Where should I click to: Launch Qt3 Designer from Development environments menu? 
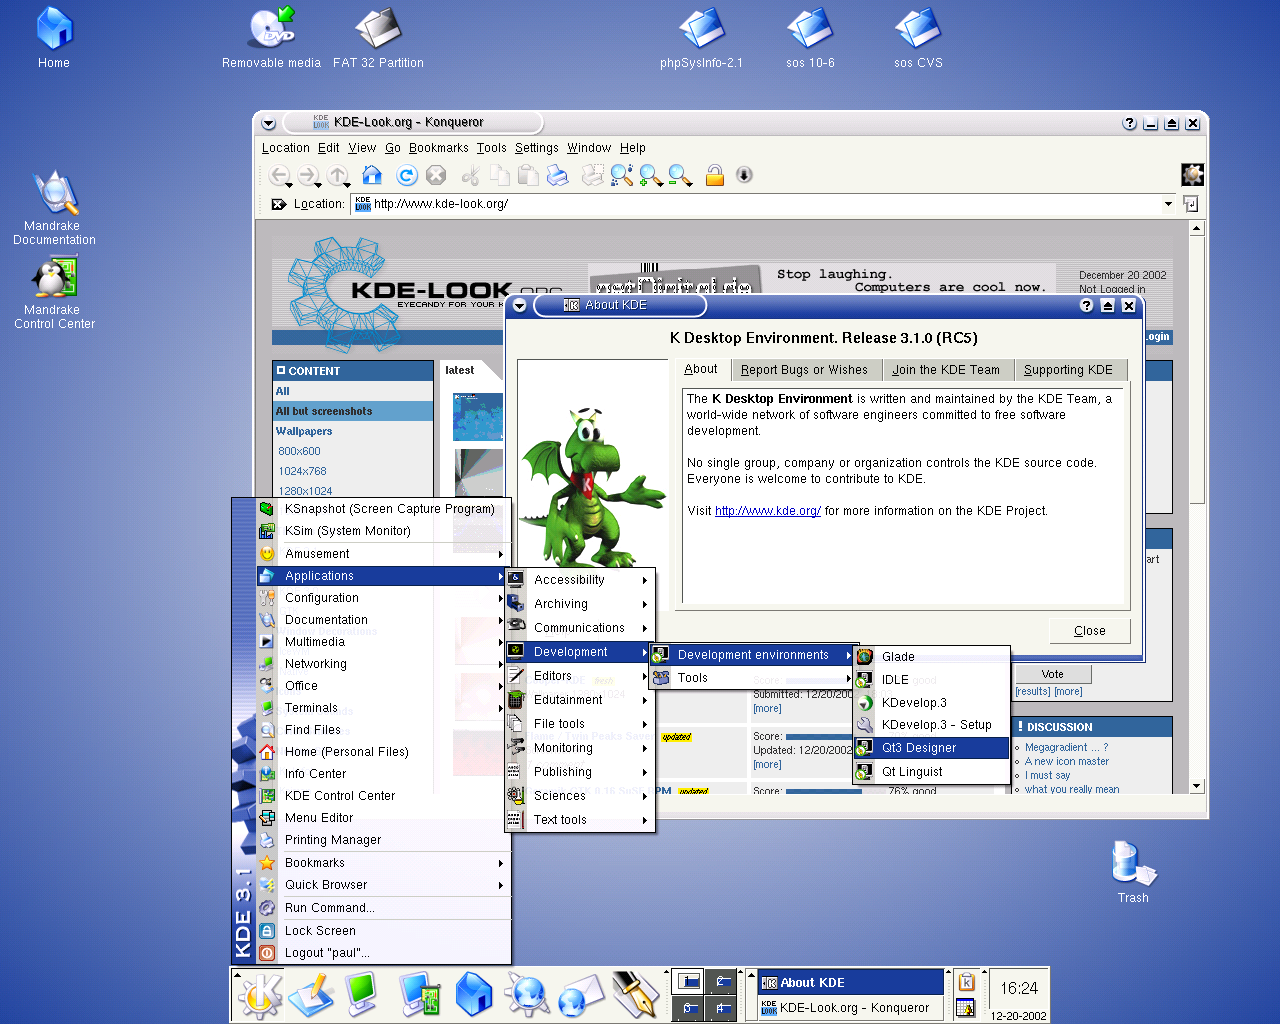pyautogui.click(x=931, y=748)
